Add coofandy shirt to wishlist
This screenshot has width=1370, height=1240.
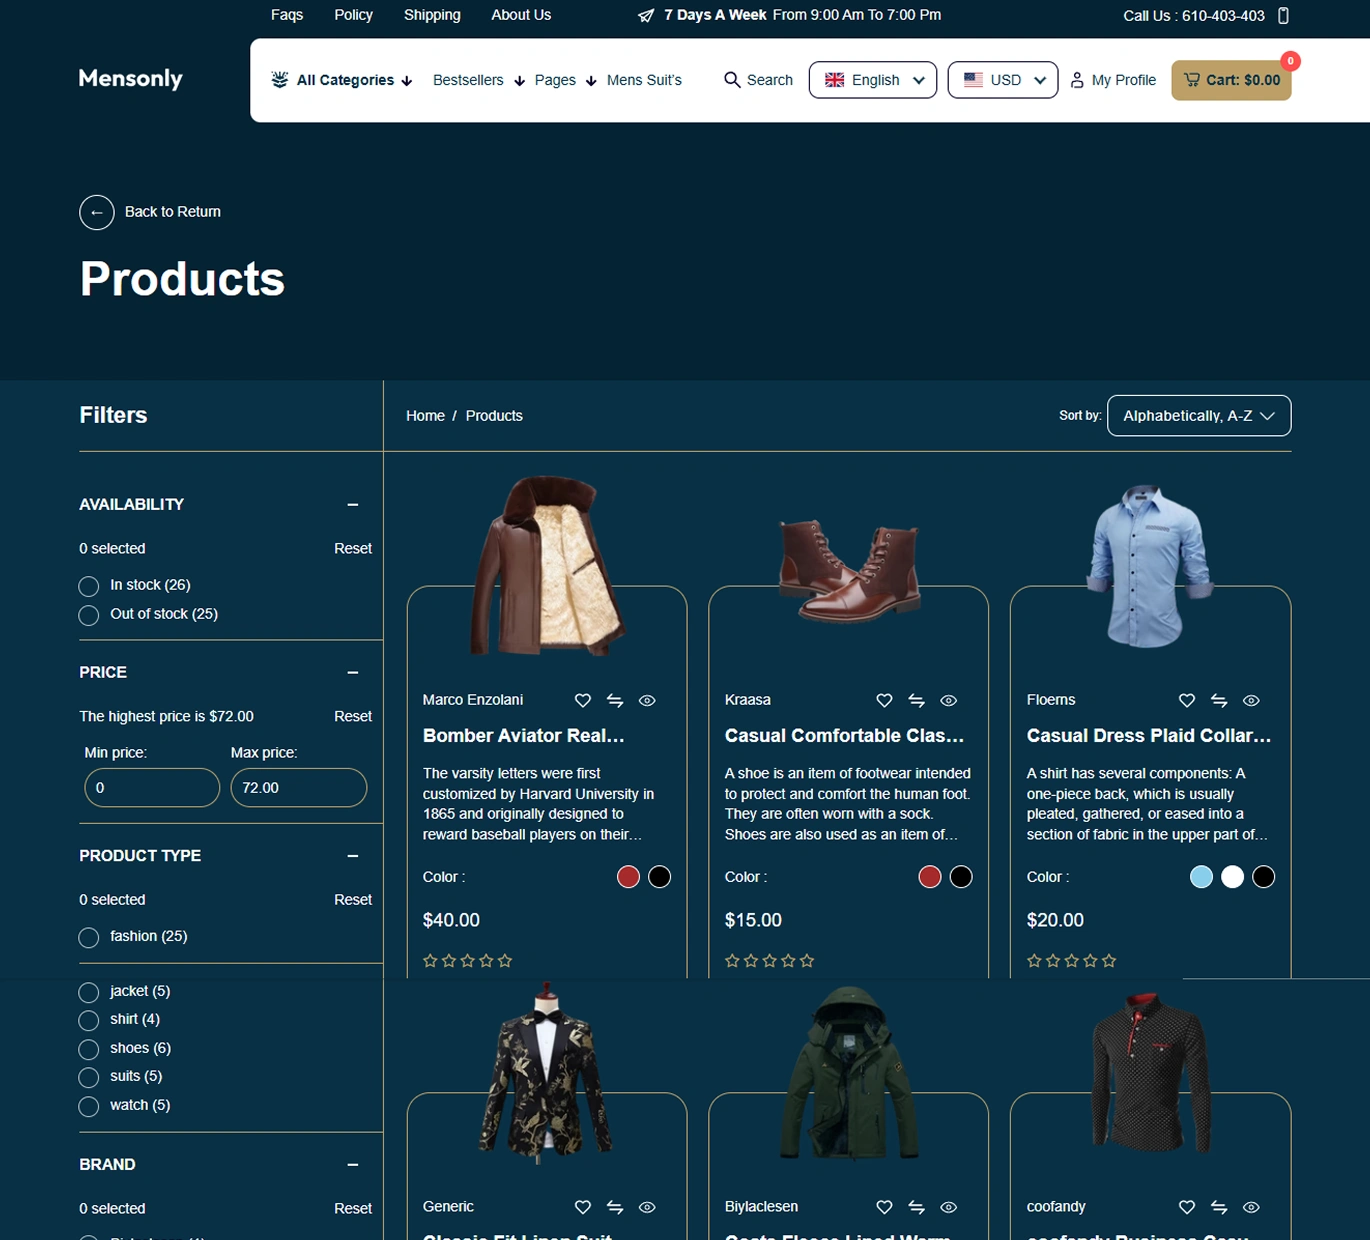click(x=1187, y=1208)
